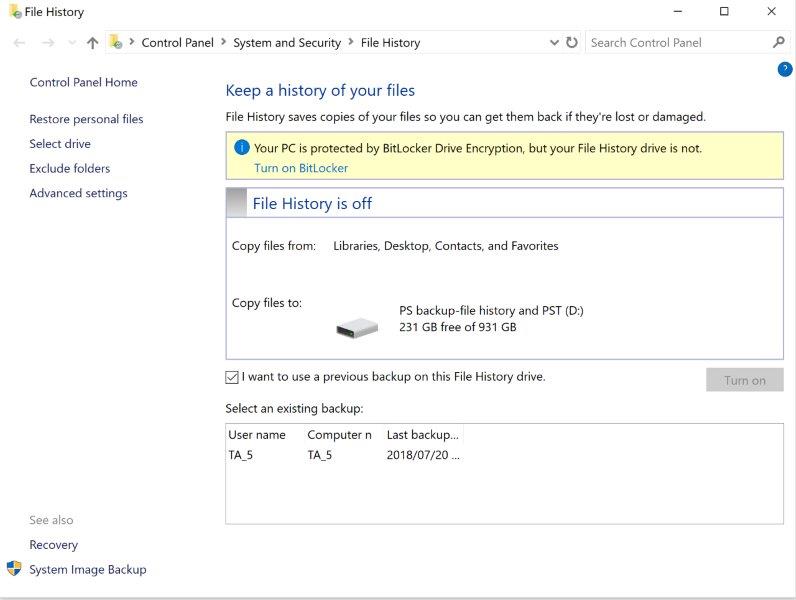Image resolution: width=796 pixels, height=600 pixels.
Task: Click the Up one level arrow
Action: (93, 43)
